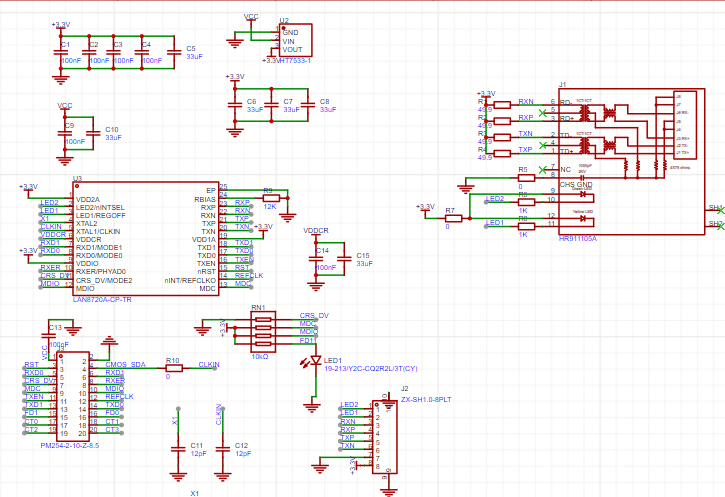
Task: Click the HR911105A part name
Action: [578, 239]
